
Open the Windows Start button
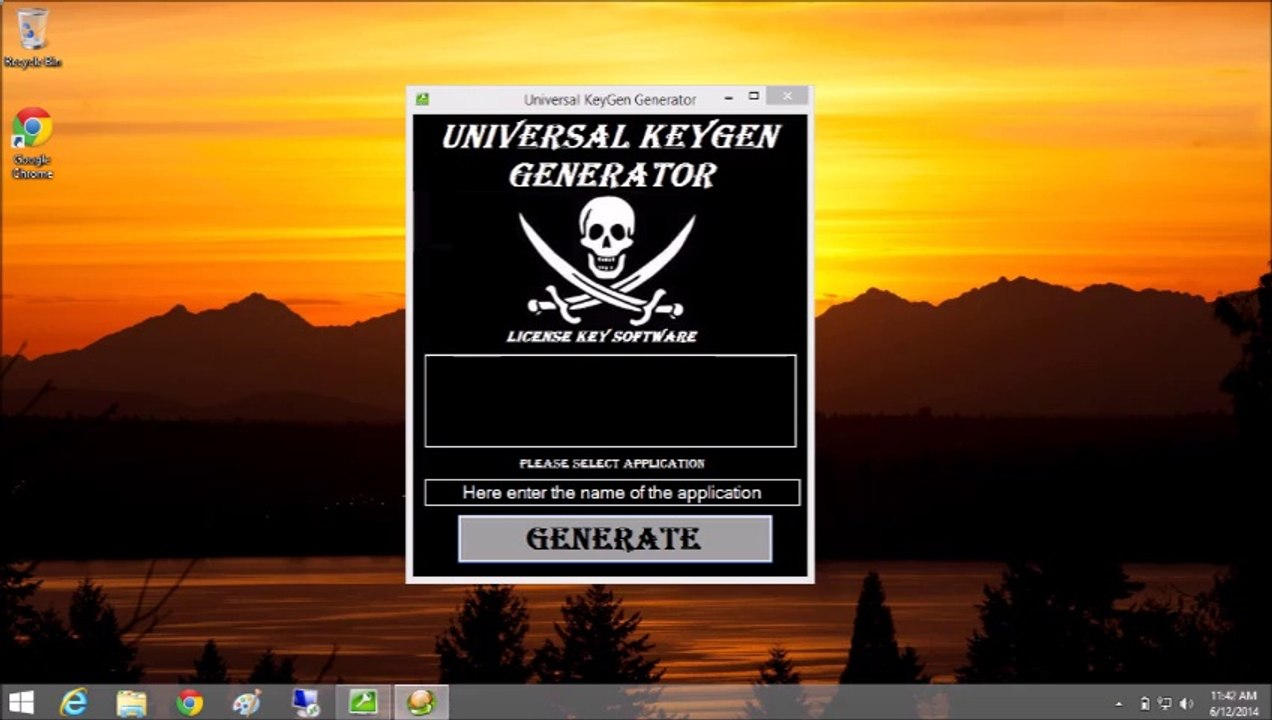point(21,702)
